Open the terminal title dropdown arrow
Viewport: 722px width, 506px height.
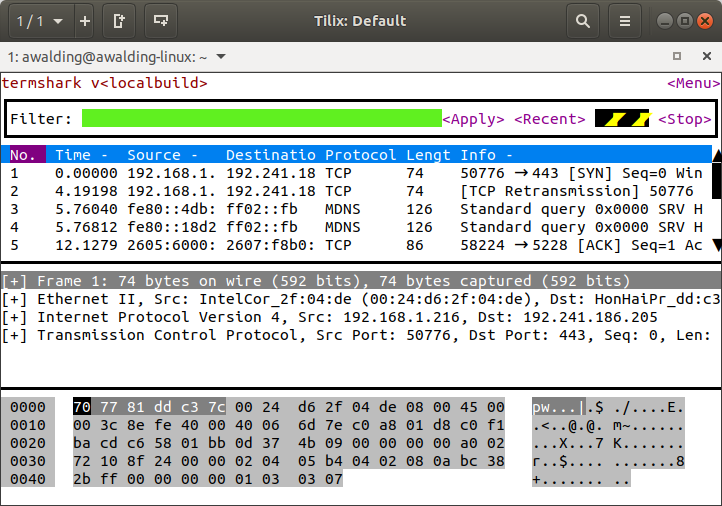coord(221,57)
